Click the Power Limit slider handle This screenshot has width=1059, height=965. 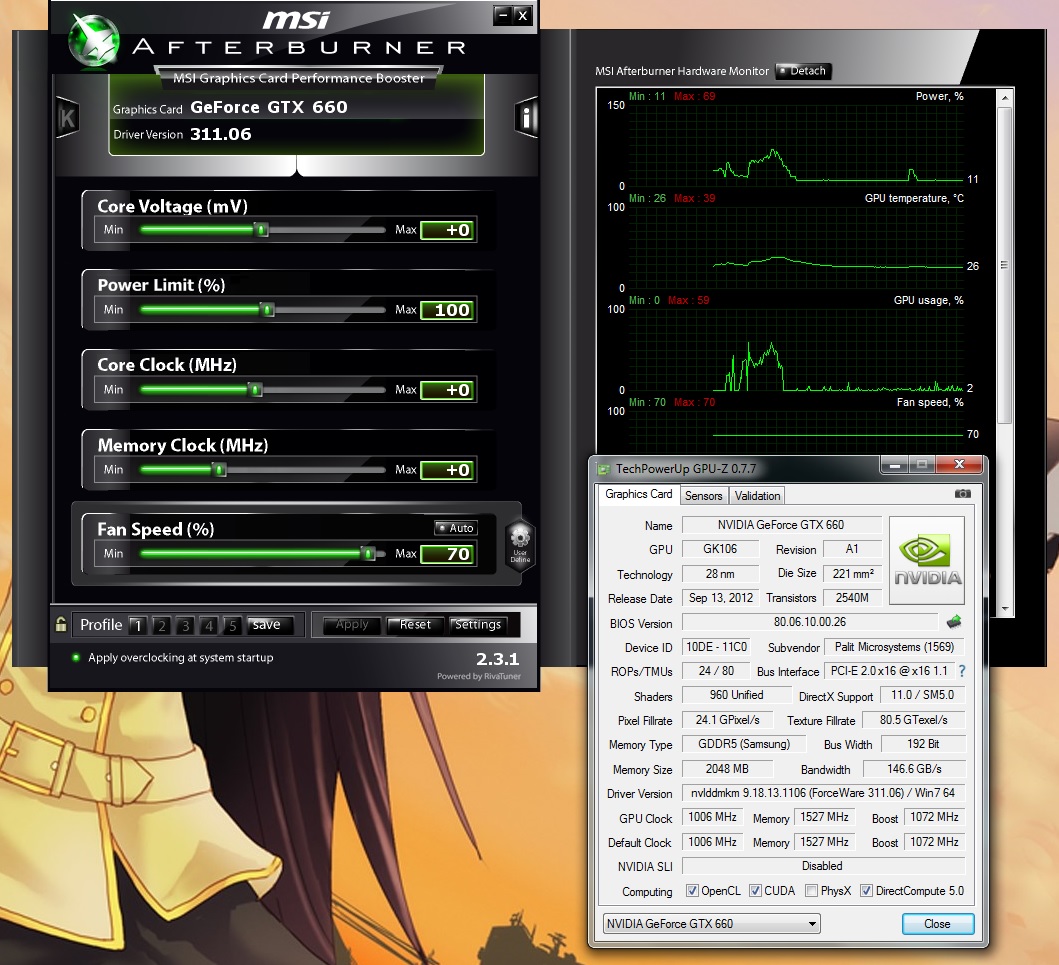tap(267, 309)
